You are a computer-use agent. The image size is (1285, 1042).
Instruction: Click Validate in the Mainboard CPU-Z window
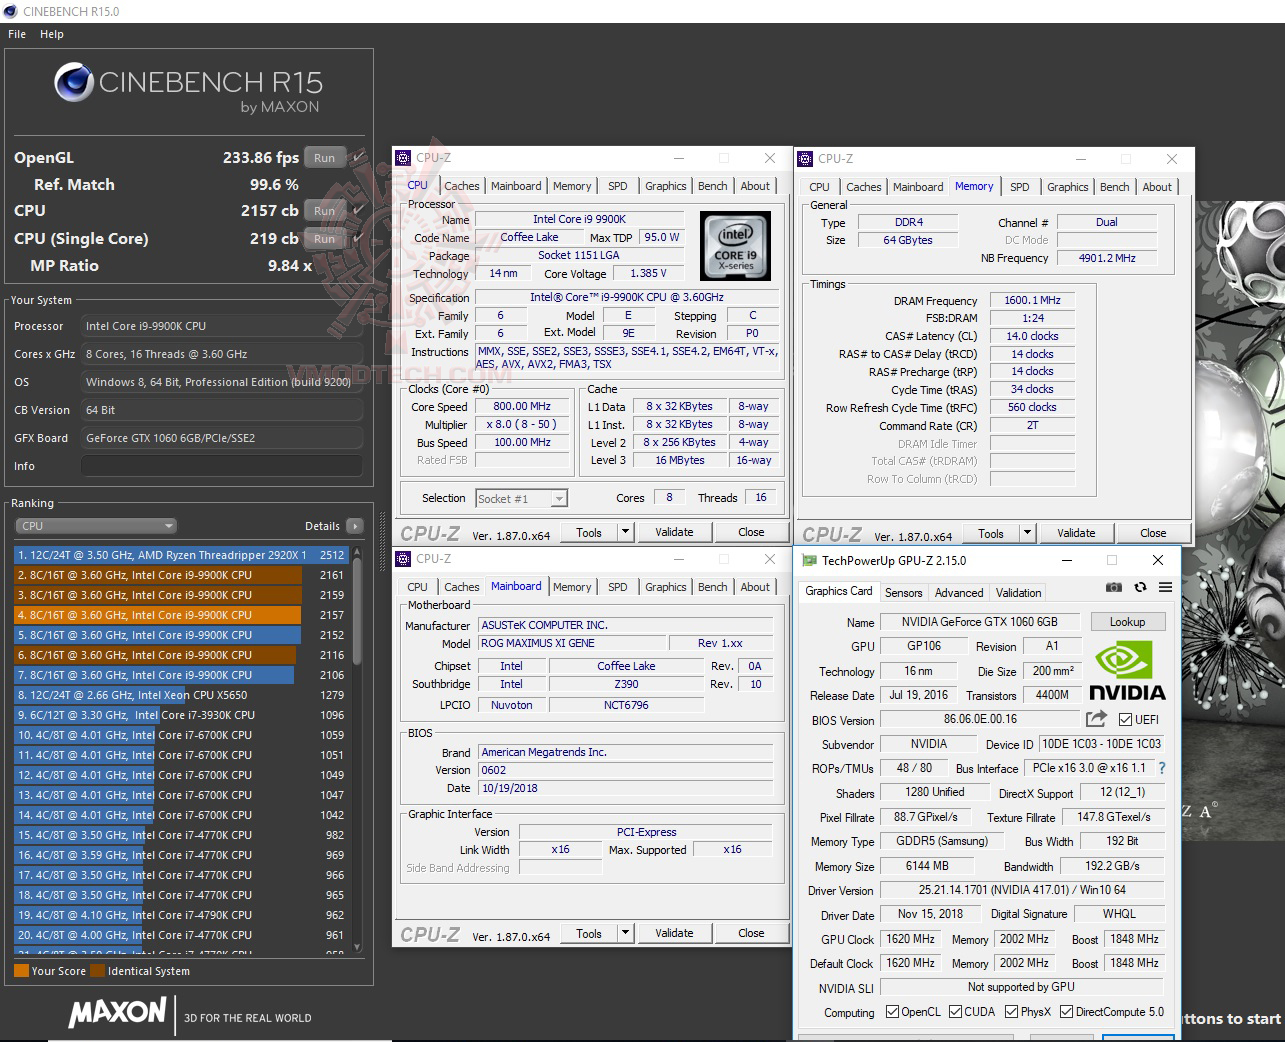pos(674,932)
